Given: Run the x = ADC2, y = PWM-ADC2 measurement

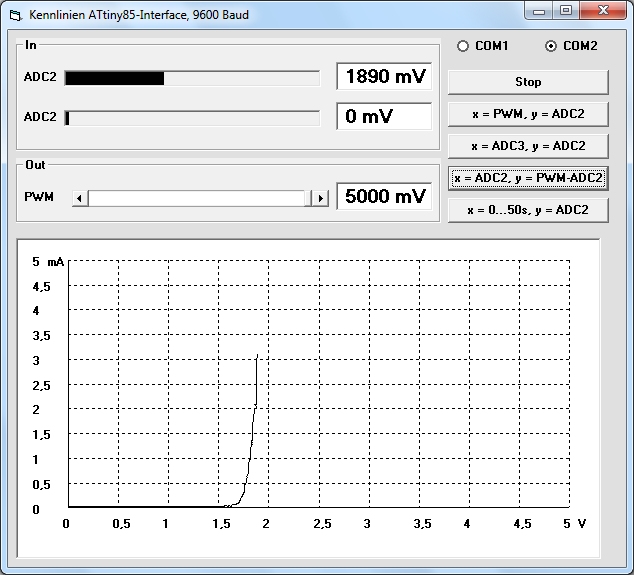Looking at the screenshot, I should (x=528, y=178).
